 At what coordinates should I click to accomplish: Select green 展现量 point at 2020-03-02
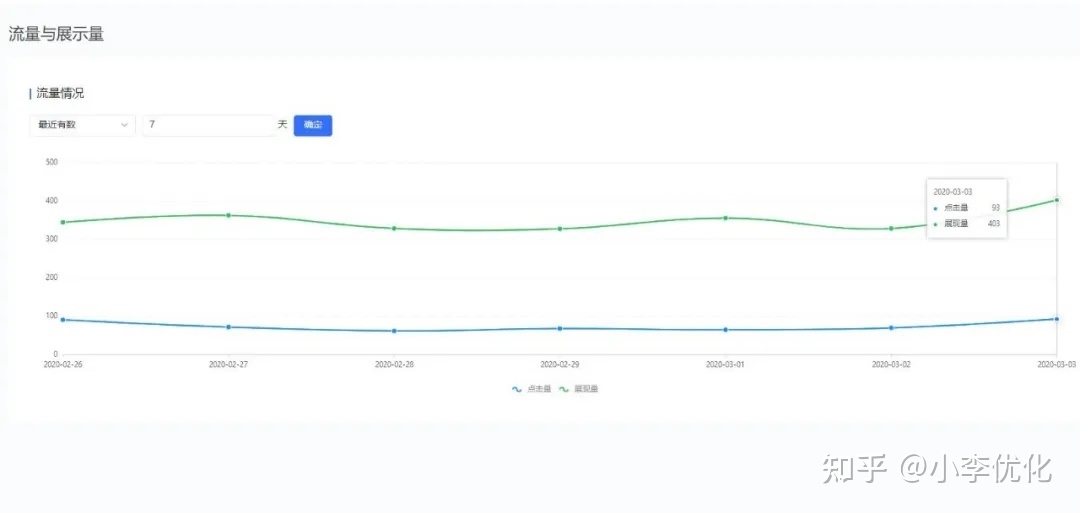pos(891,228)
